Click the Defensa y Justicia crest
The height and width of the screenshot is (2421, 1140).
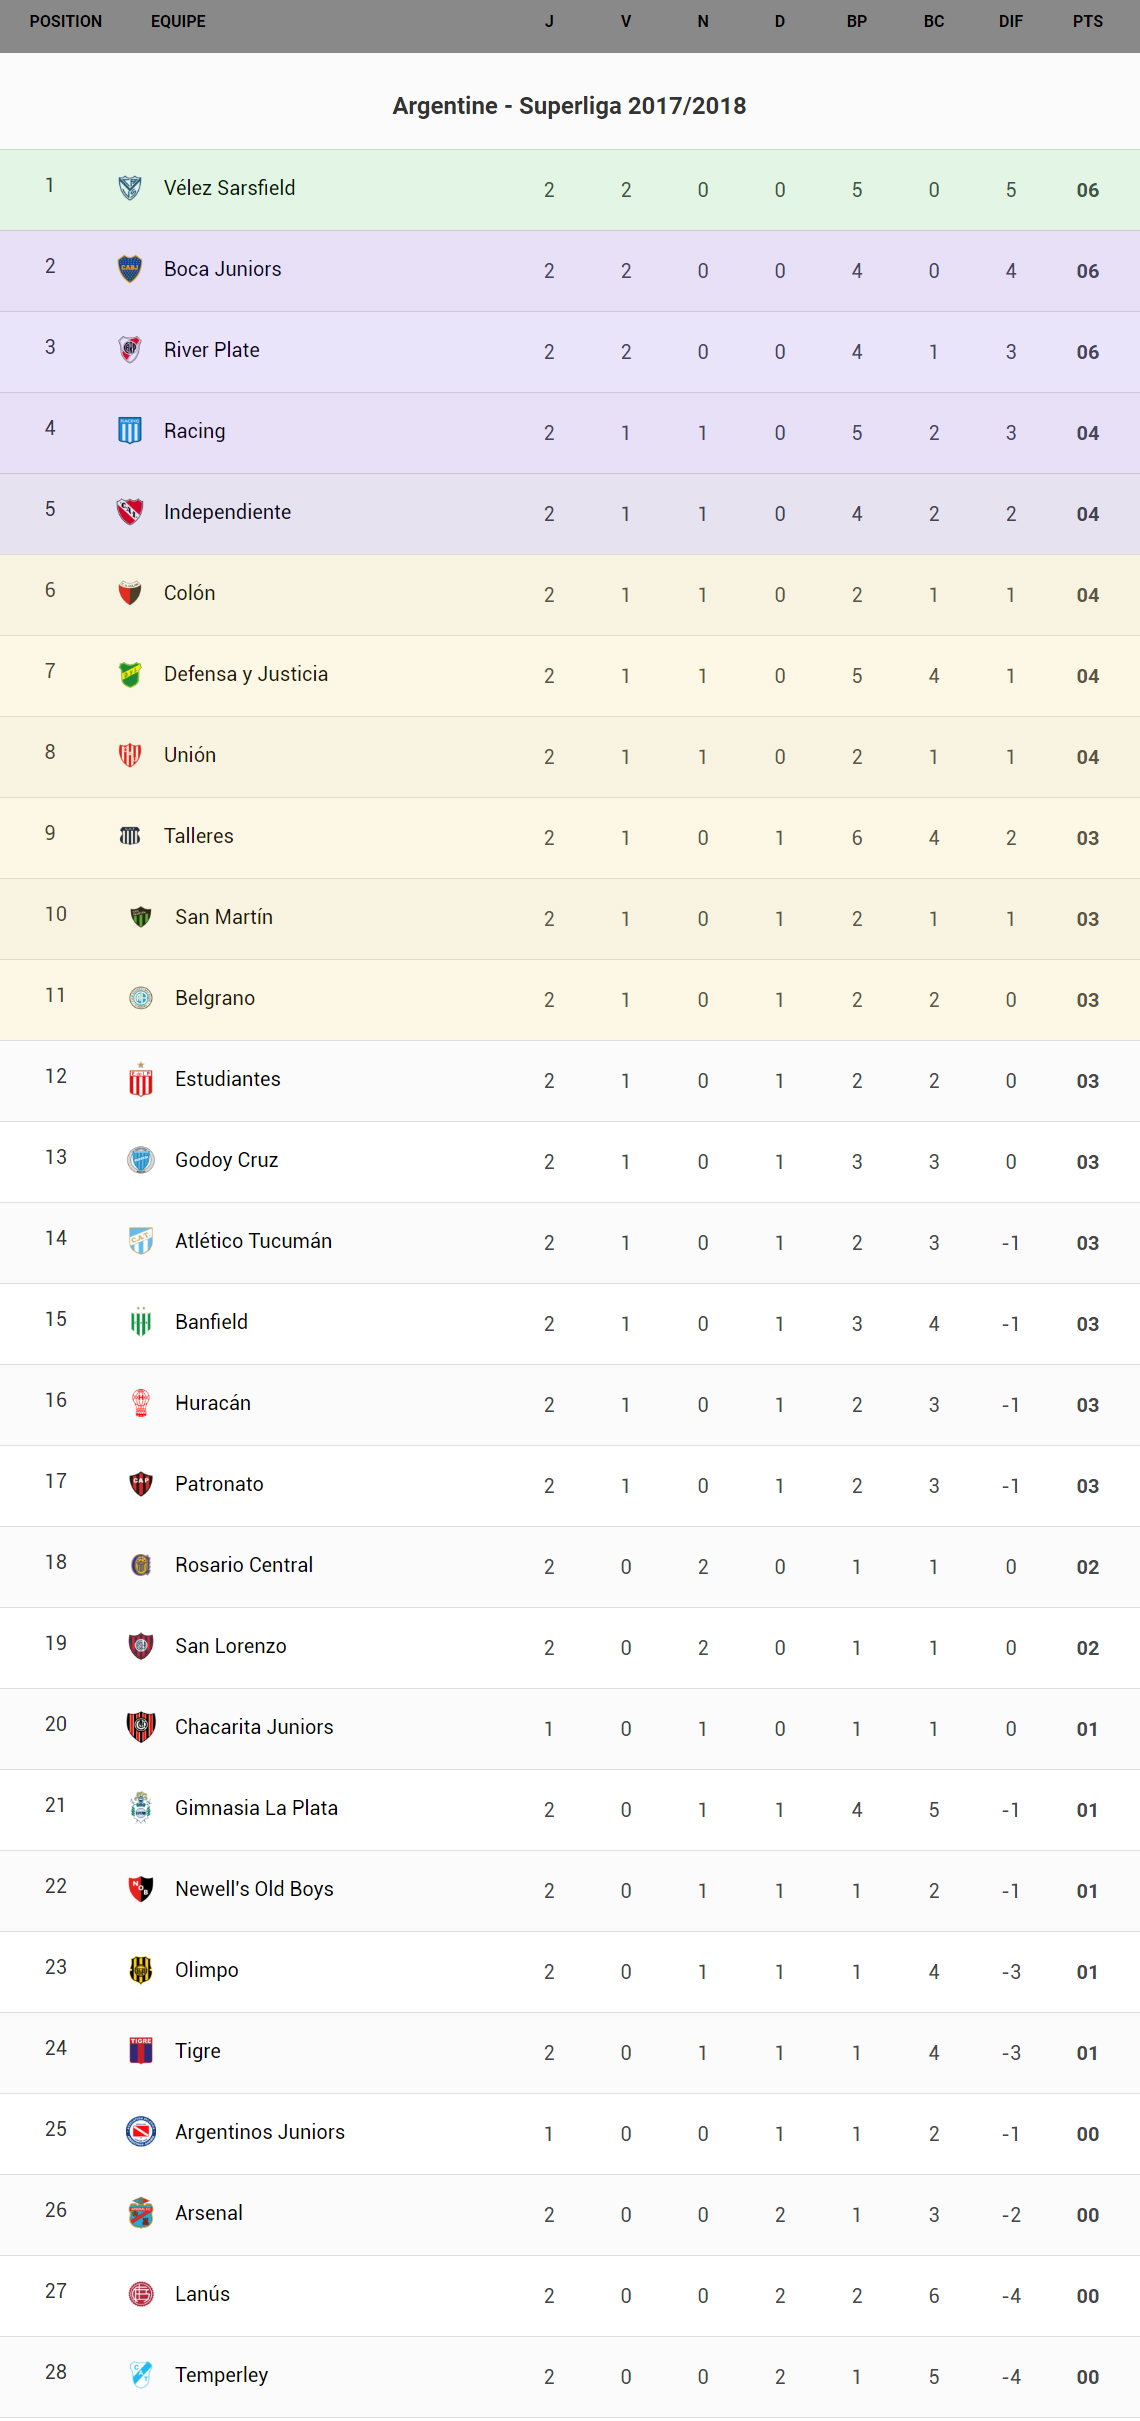pyautogui.click(x=130, y=674)
